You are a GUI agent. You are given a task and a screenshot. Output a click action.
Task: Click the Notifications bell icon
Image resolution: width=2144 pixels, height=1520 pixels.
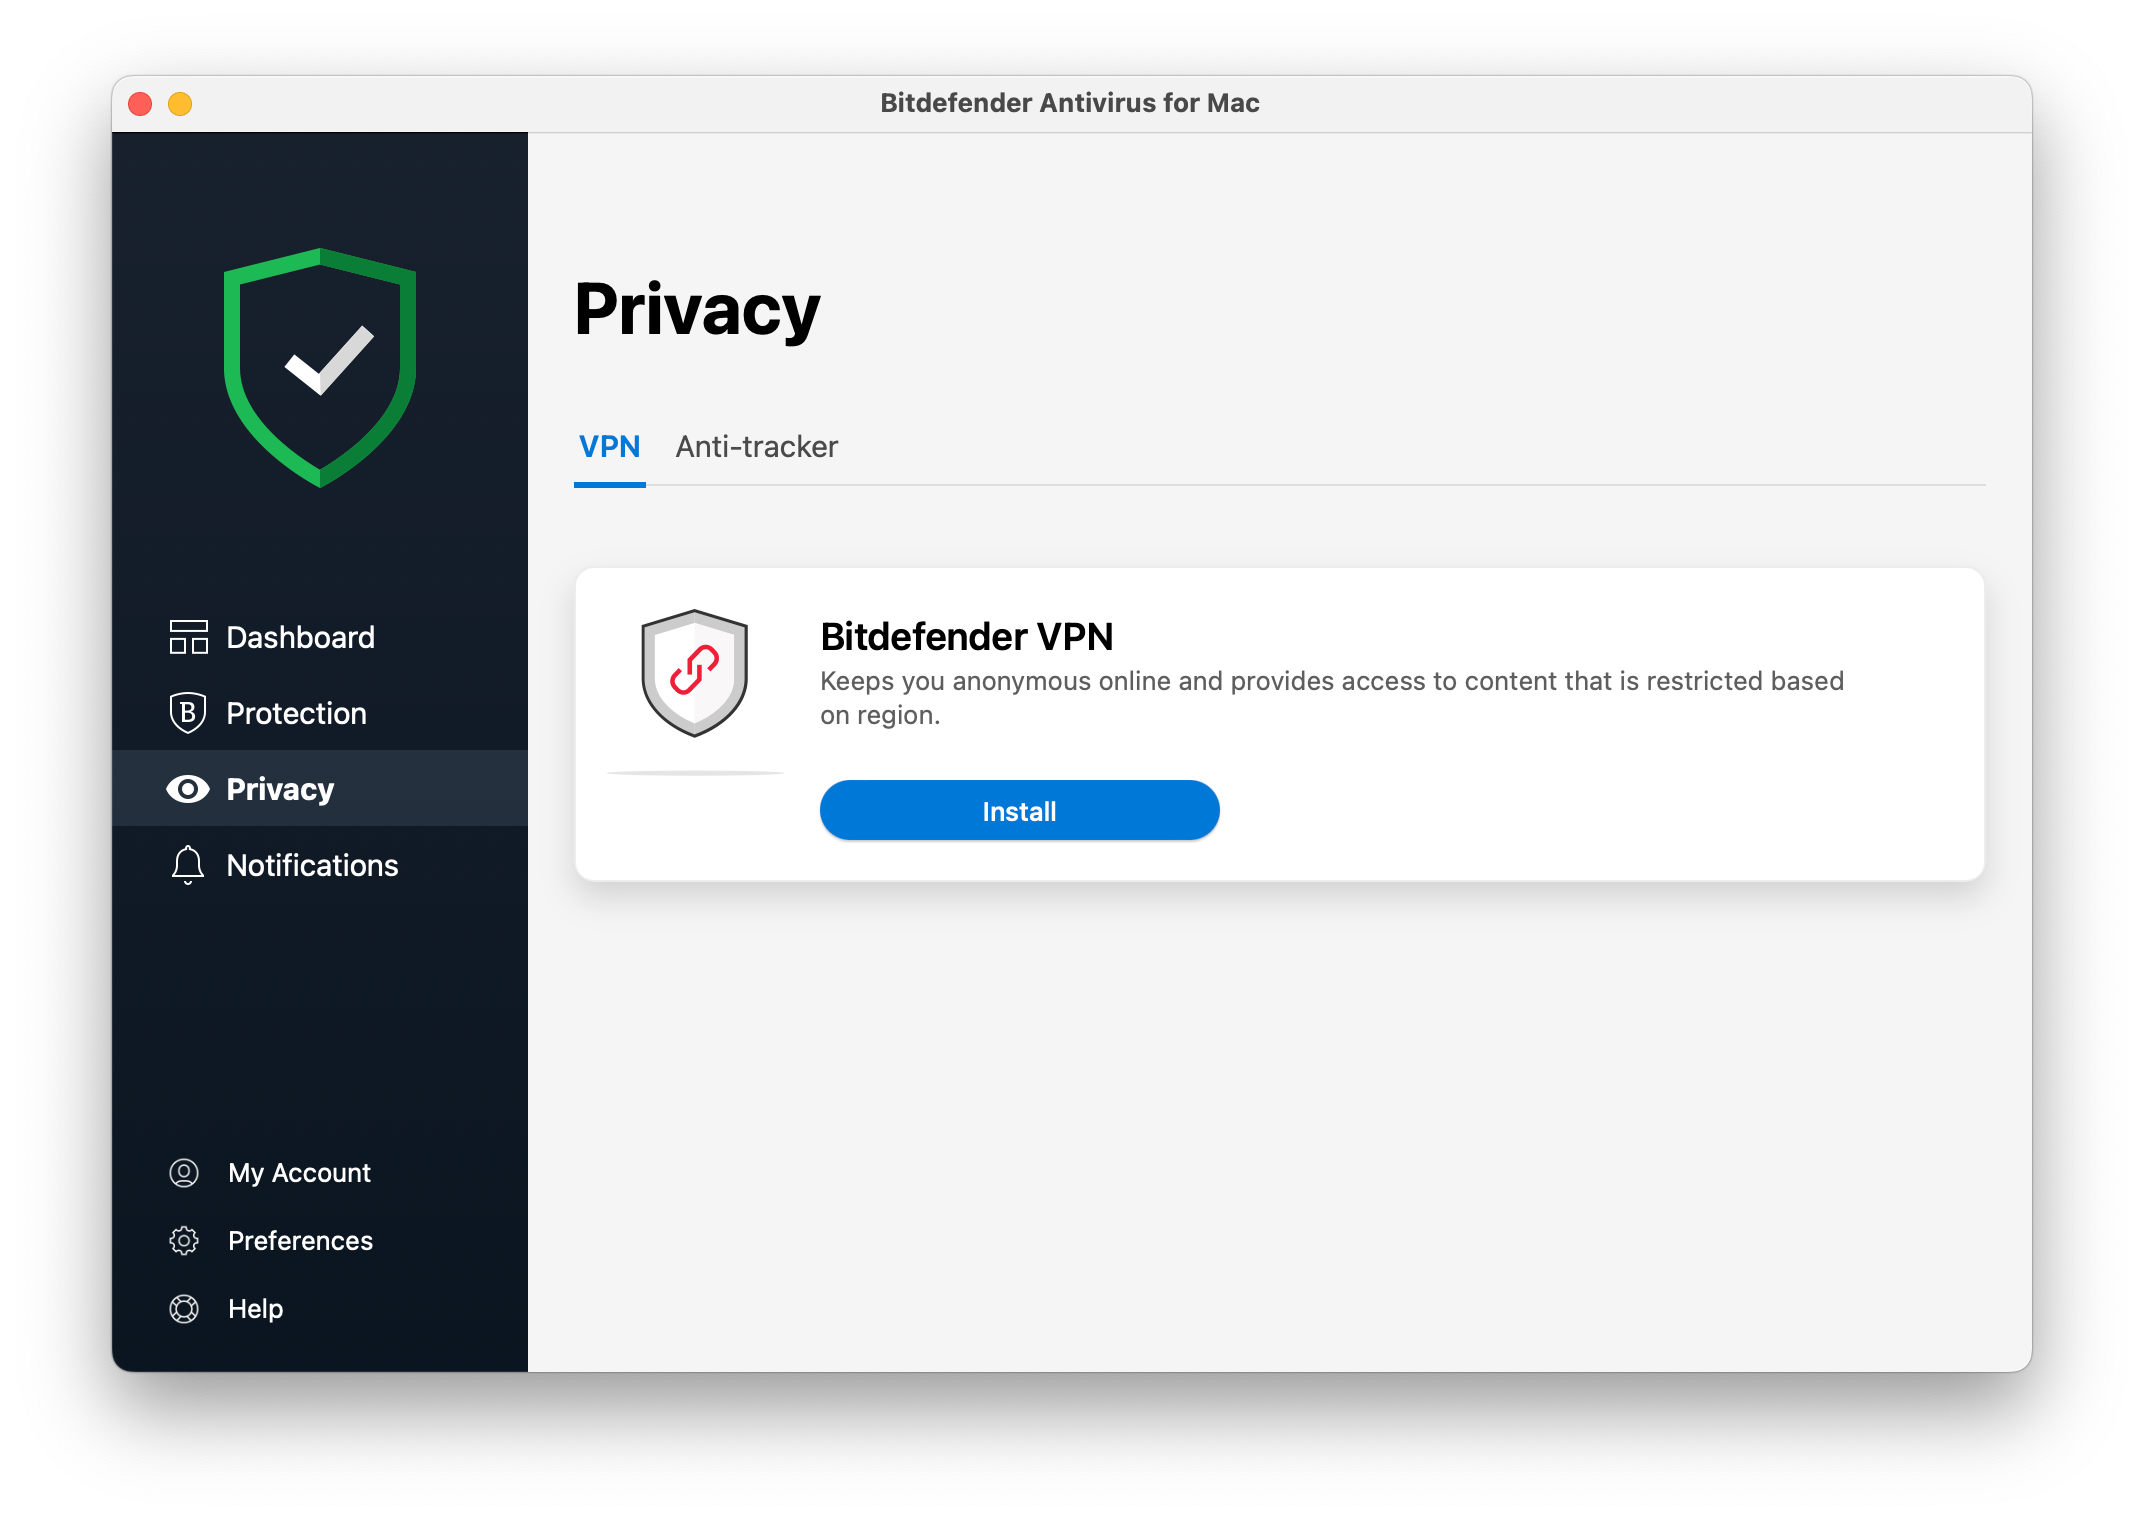[x=188, y=865]
